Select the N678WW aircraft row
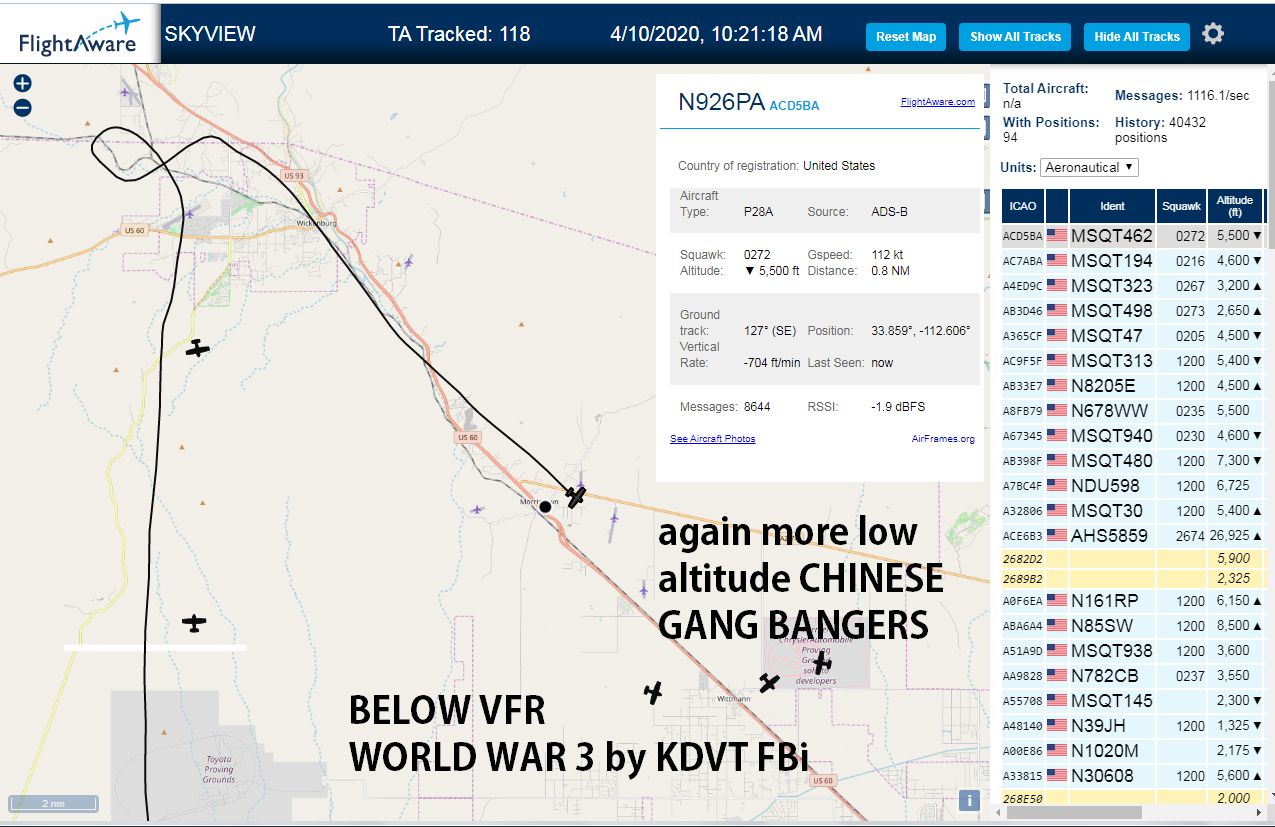1275x827 pixels. tap(1134, 411)
